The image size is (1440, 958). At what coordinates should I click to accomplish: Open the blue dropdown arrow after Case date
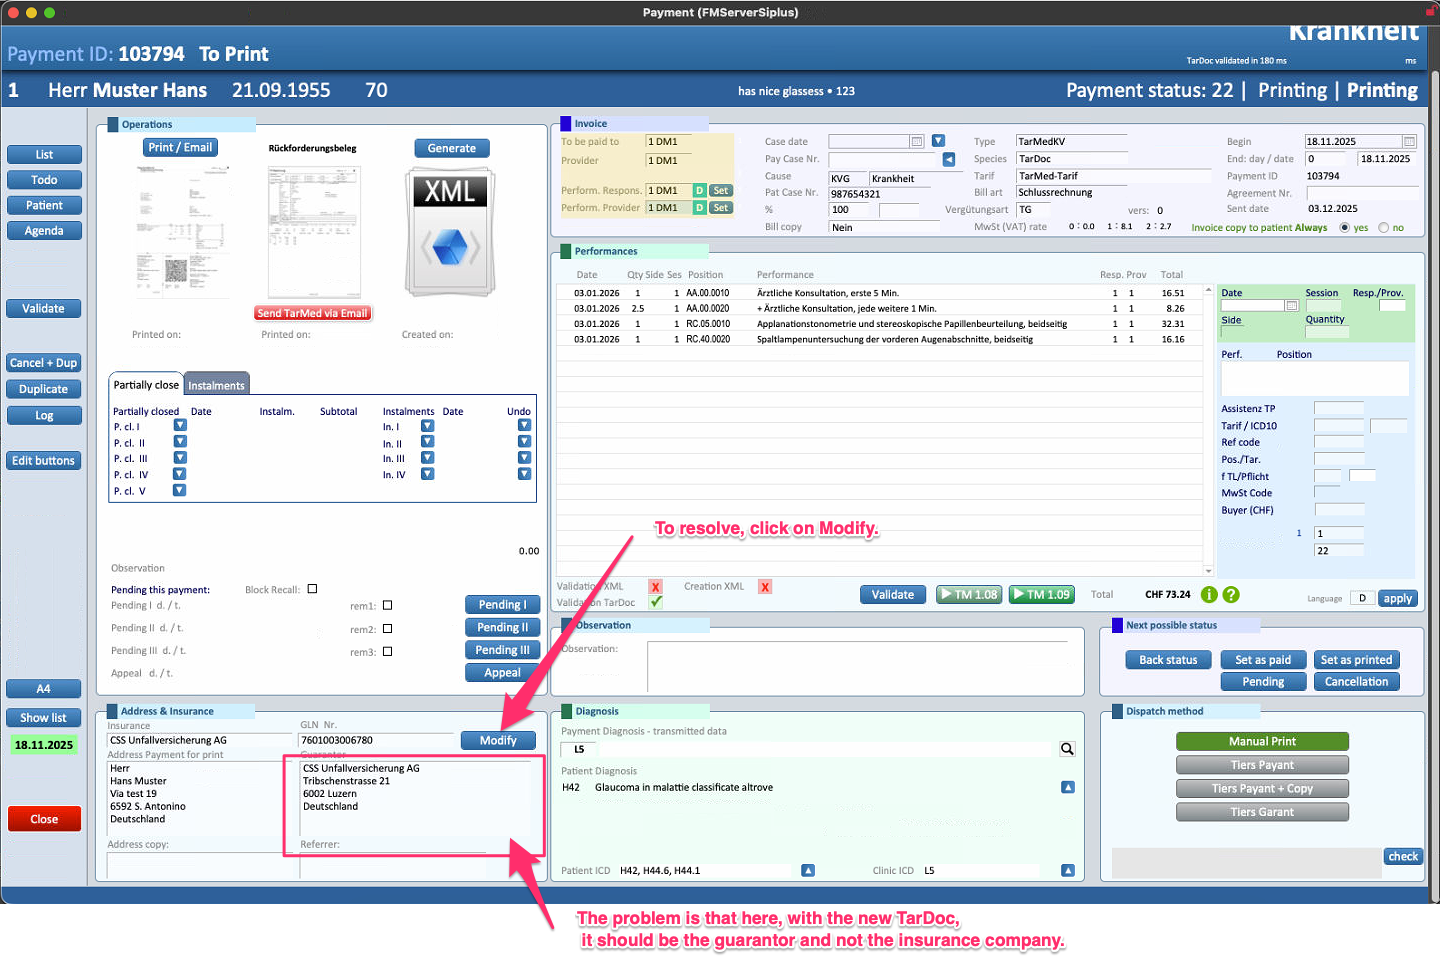pyautogui.click(x=938, y=141)
